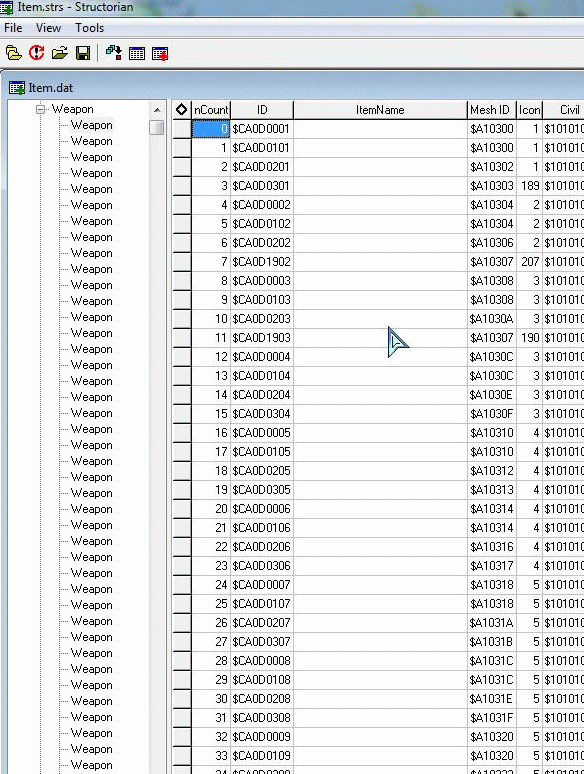Select cell $CA0D0301
Image resolution: width=584 pixels, height=774 pixels.
(262, 186)
